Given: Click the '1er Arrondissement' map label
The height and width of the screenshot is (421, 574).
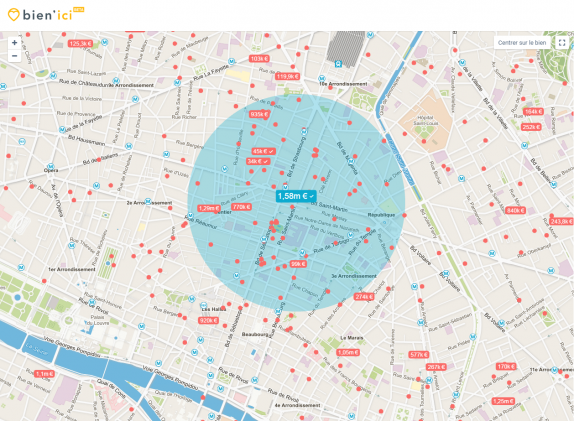Looking at the screenshot, I should pos(72,269).
